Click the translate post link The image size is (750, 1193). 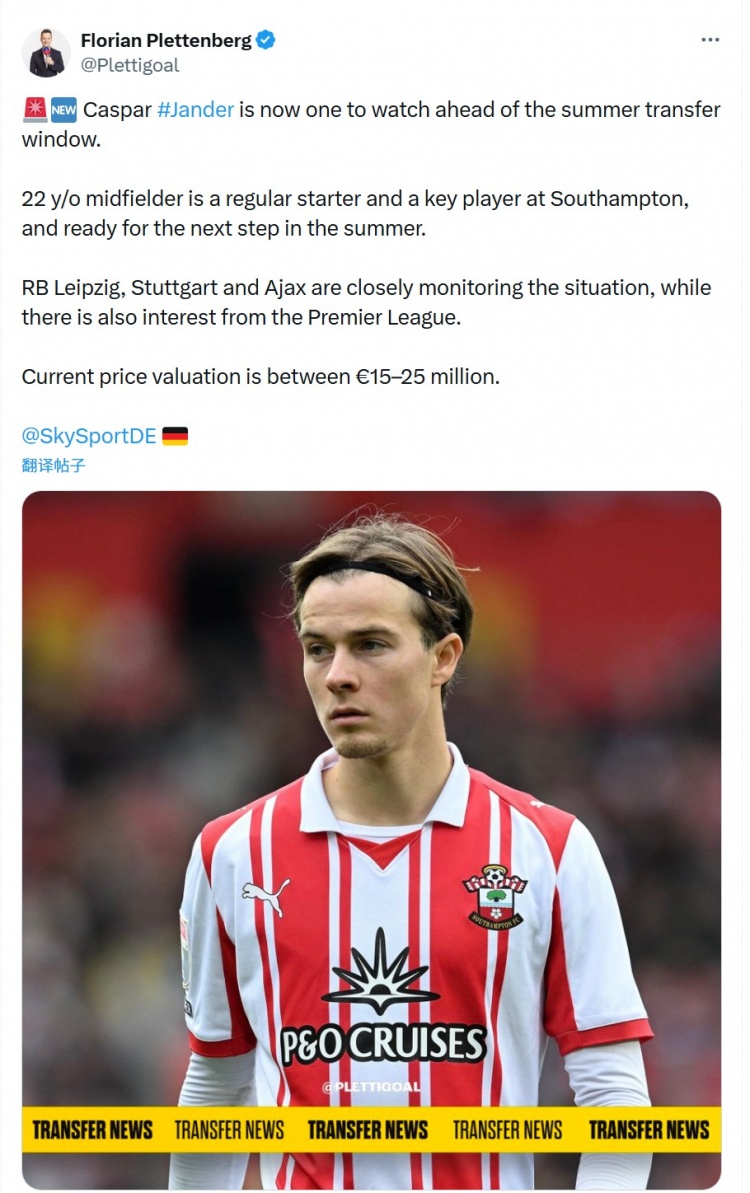click(x=53, y=466)
